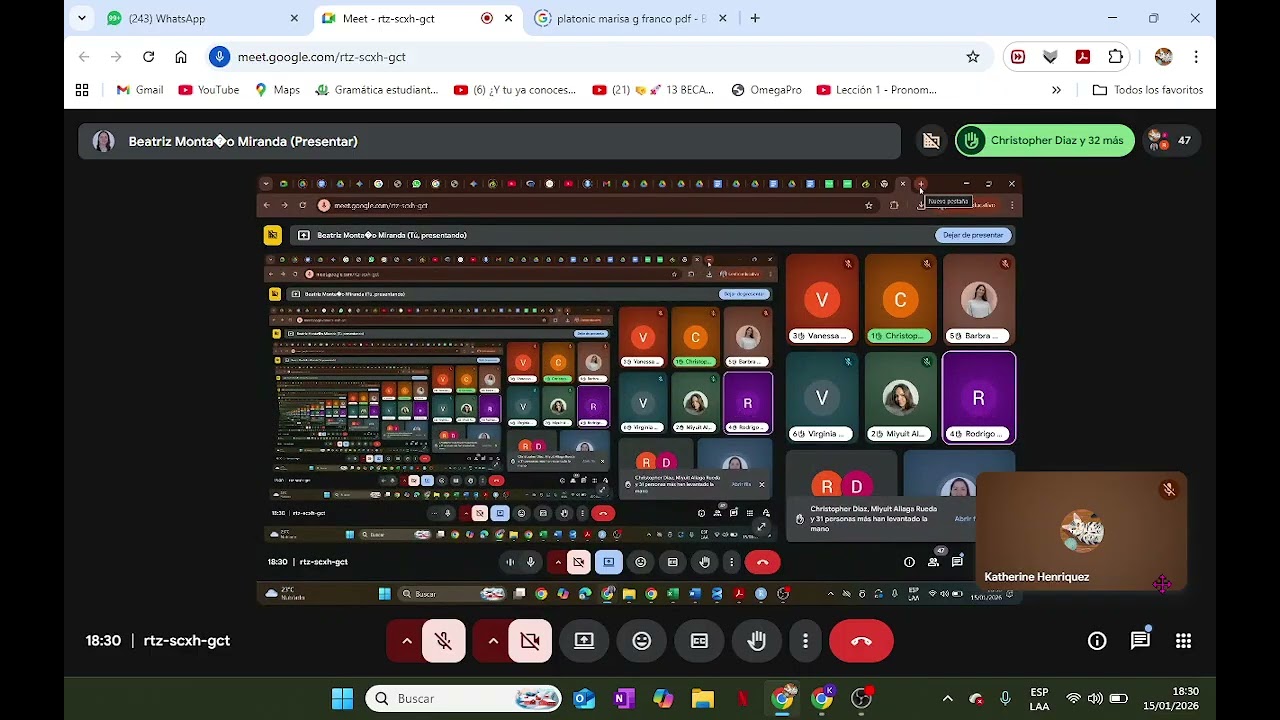This screenshot has width=1280, height=720.
Task: Show hidden system tray icons
Action: [948, 698]
